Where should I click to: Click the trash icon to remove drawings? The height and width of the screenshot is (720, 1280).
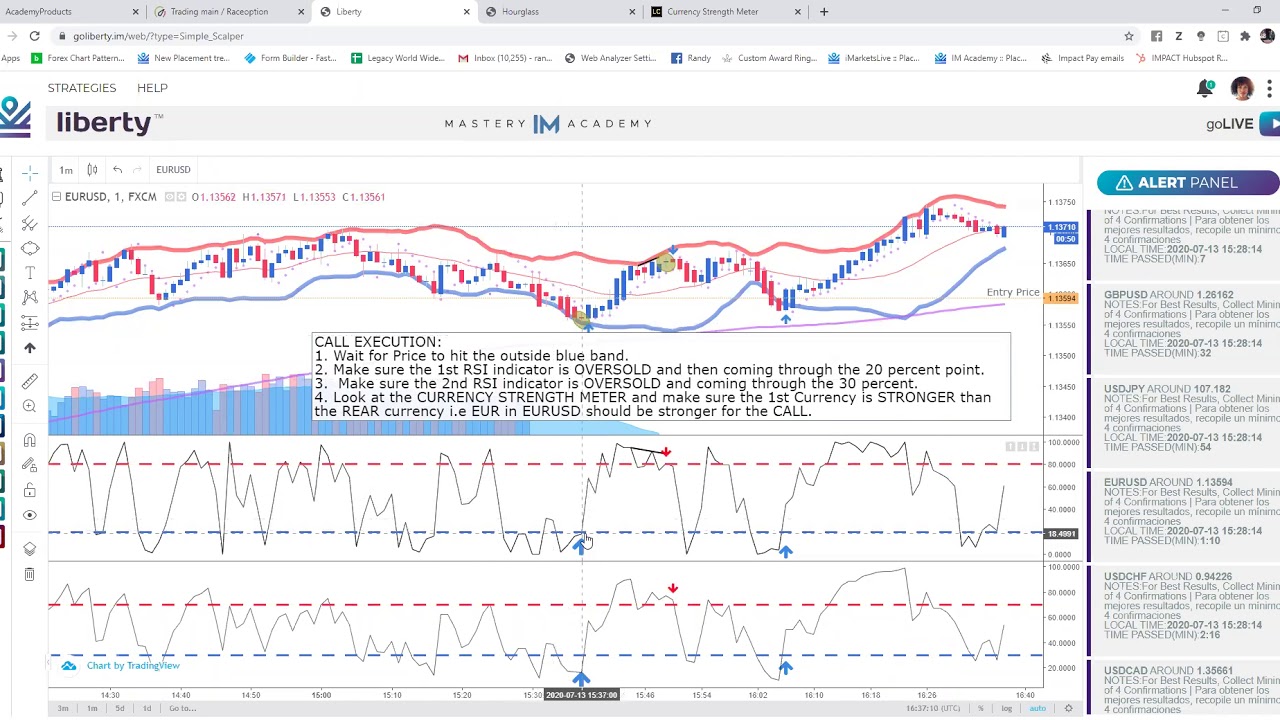point(30,574)
